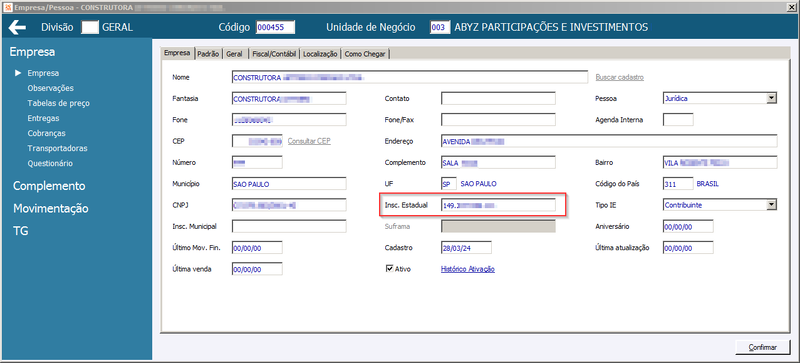Viewport: 800px width, 363px height.
Task: Click the ABYZ PARTICIPAÇÕES E INVESTIMENTOS text
Action: pos(551,28)
